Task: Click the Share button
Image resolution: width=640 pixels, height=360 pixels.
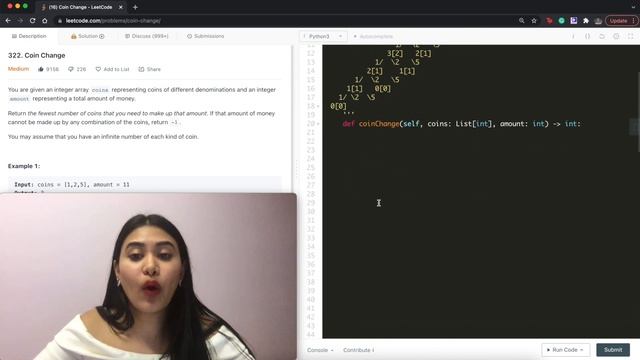Action: point(149,69)
